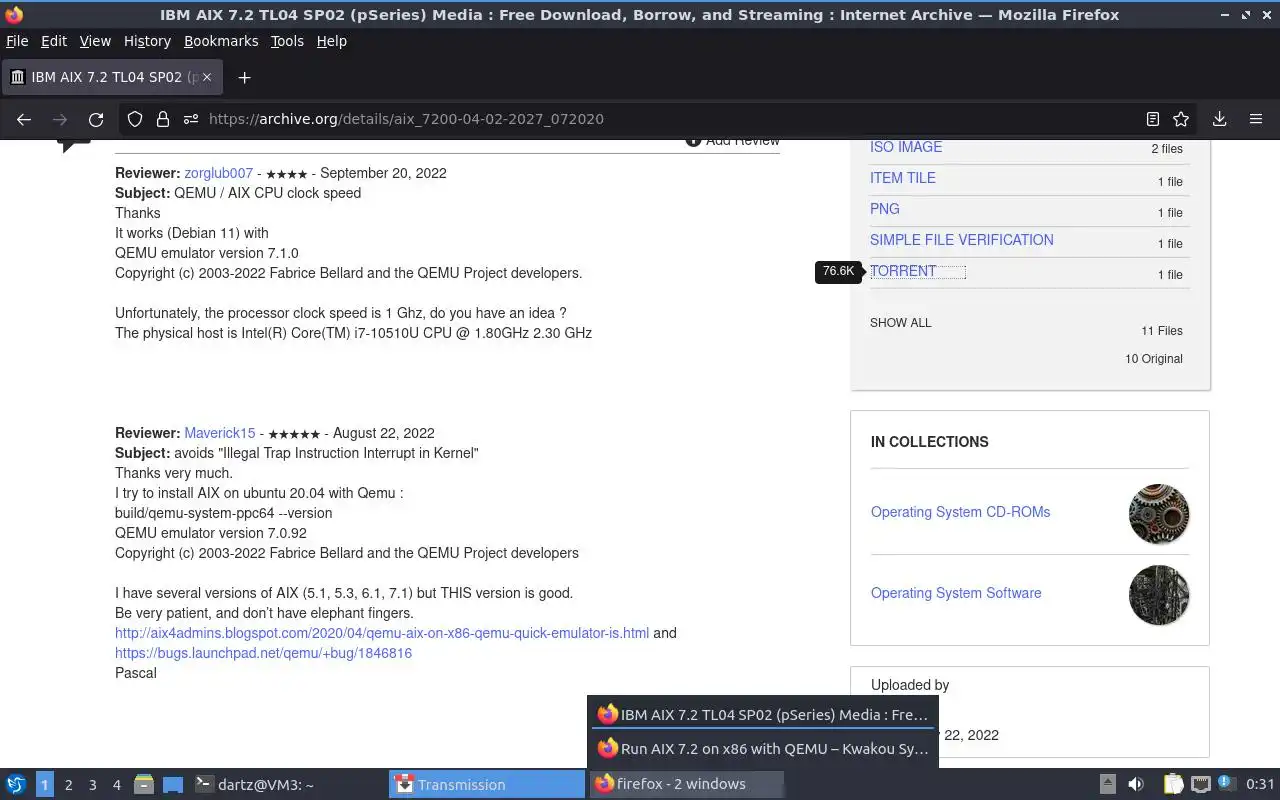Open the Firefox hamburger application menu

1256,119
